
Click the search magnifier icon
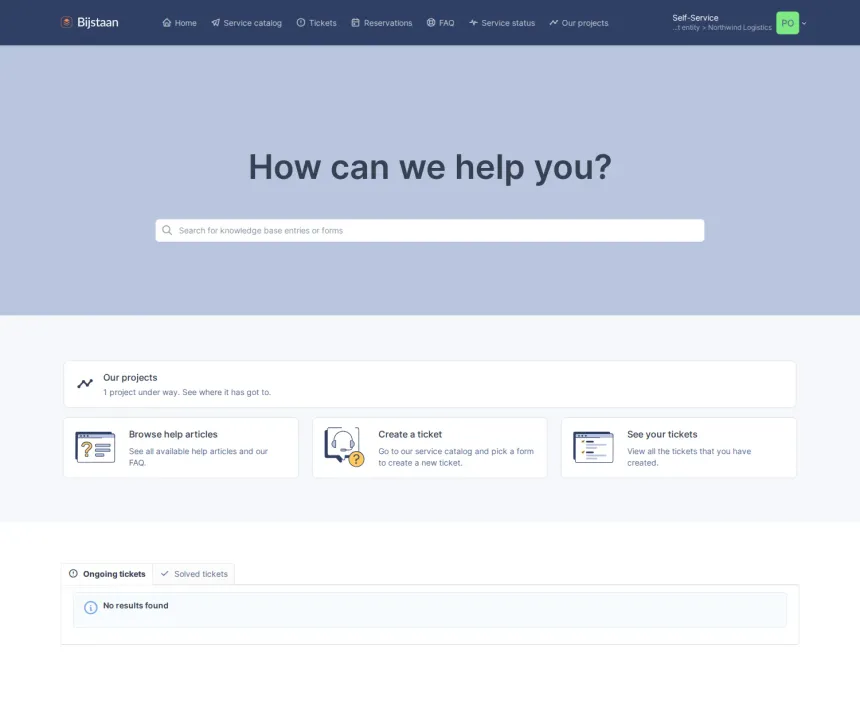167,230
